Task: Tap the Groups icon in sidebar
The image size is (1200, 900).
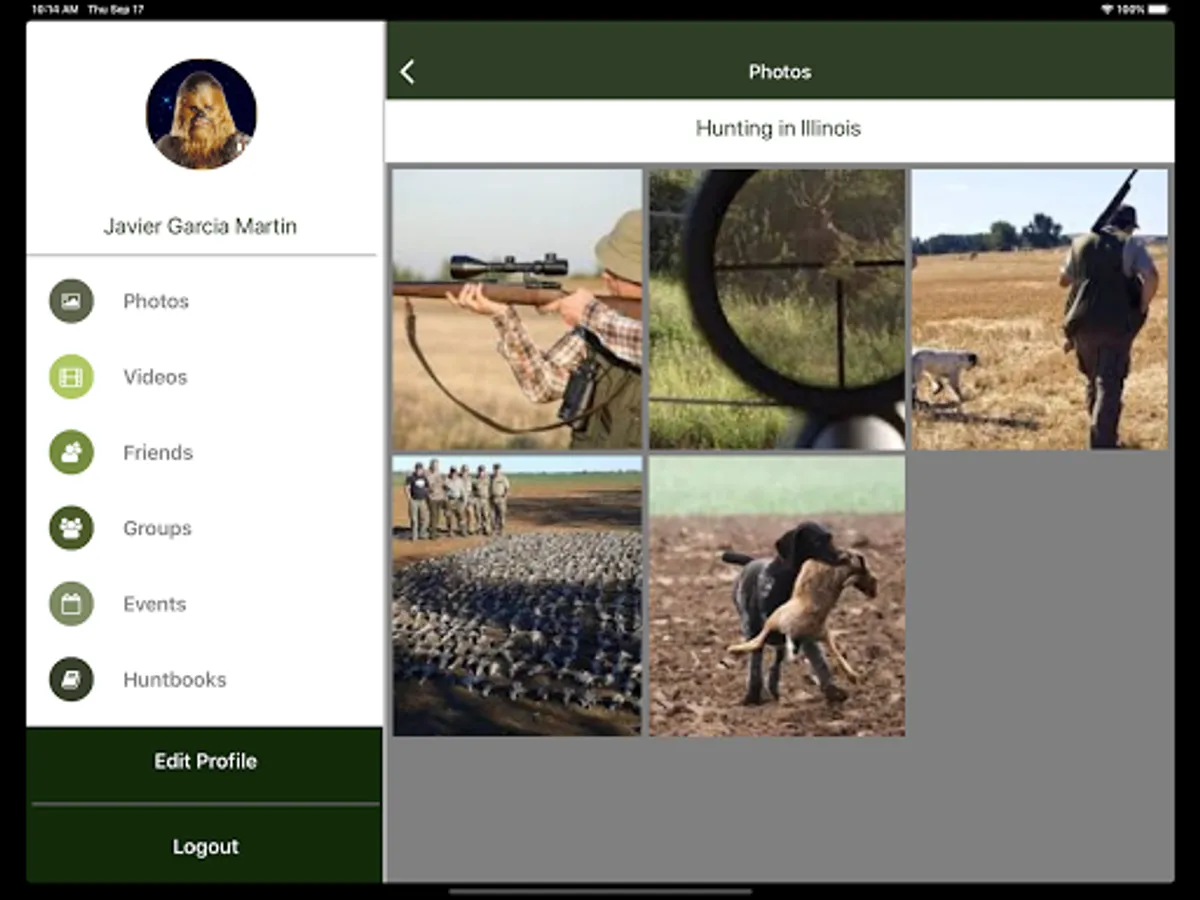Action: tap(71, 528)
